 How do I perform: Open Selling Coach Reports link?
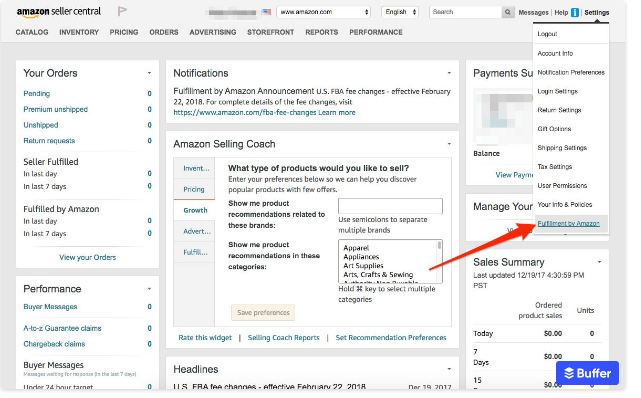click(283, 338)
